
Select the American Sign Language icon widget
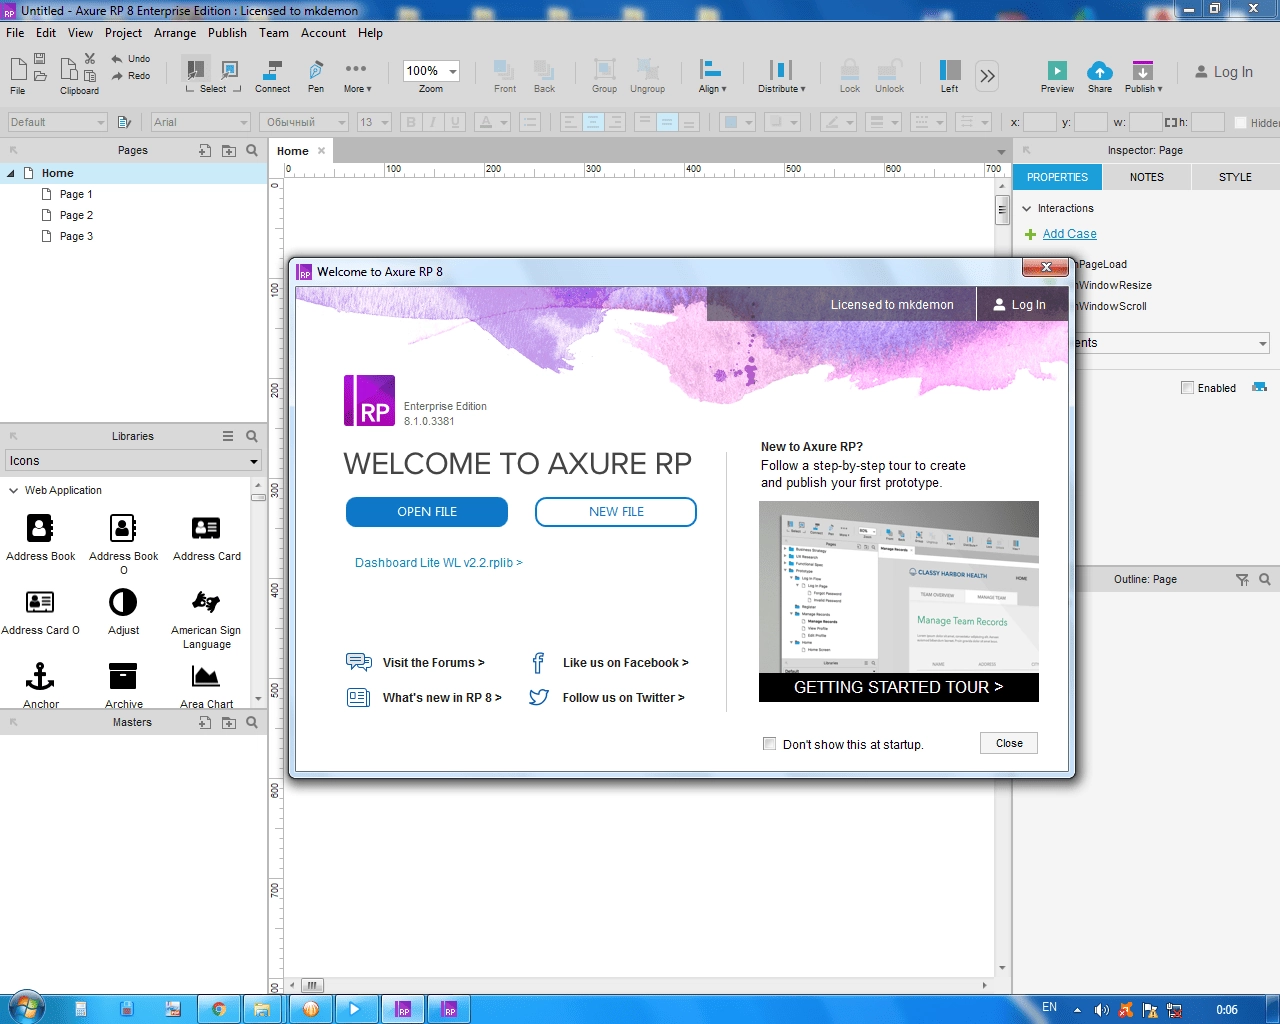(206, 602)
